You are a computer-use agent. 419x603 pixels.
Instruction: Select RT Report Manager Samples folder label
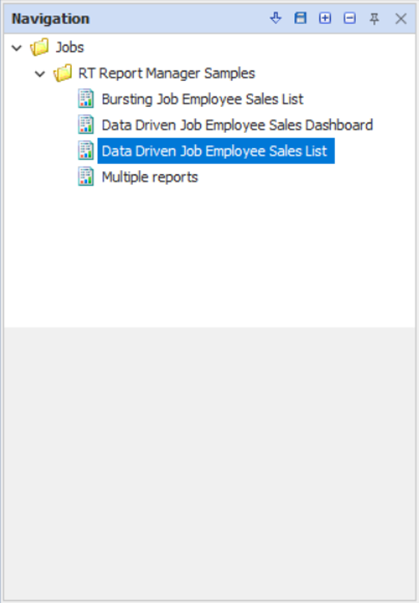click(166, 73)
